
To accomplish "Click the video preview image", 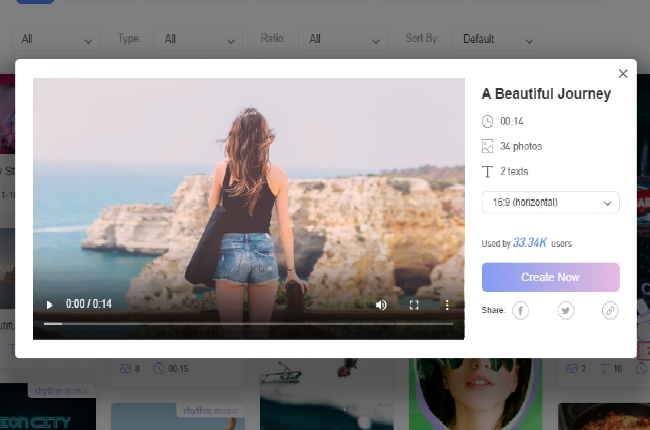I will pyautogui.click(x=248, y=190).
